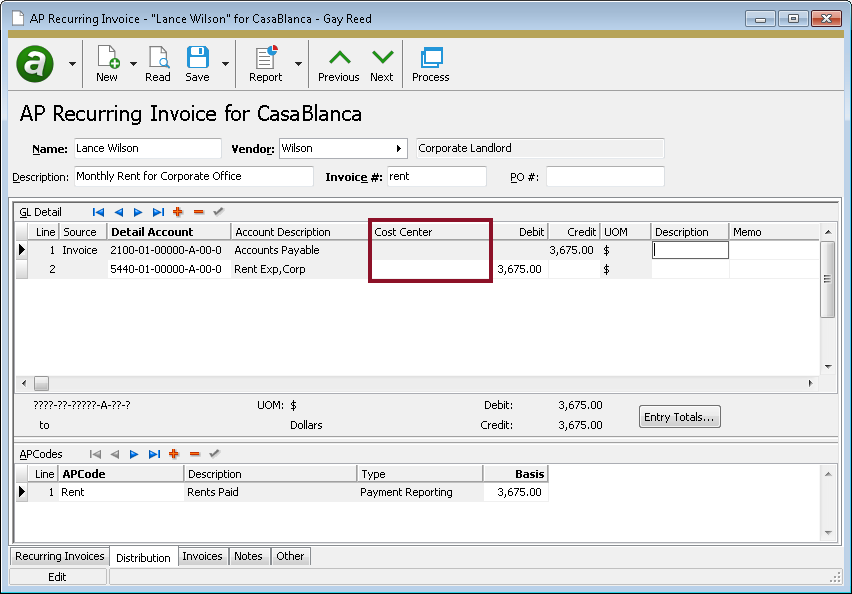Screen dimensions: 852x594
Task: Open the Vendor lookup arrow
Action: click(399, 149)
